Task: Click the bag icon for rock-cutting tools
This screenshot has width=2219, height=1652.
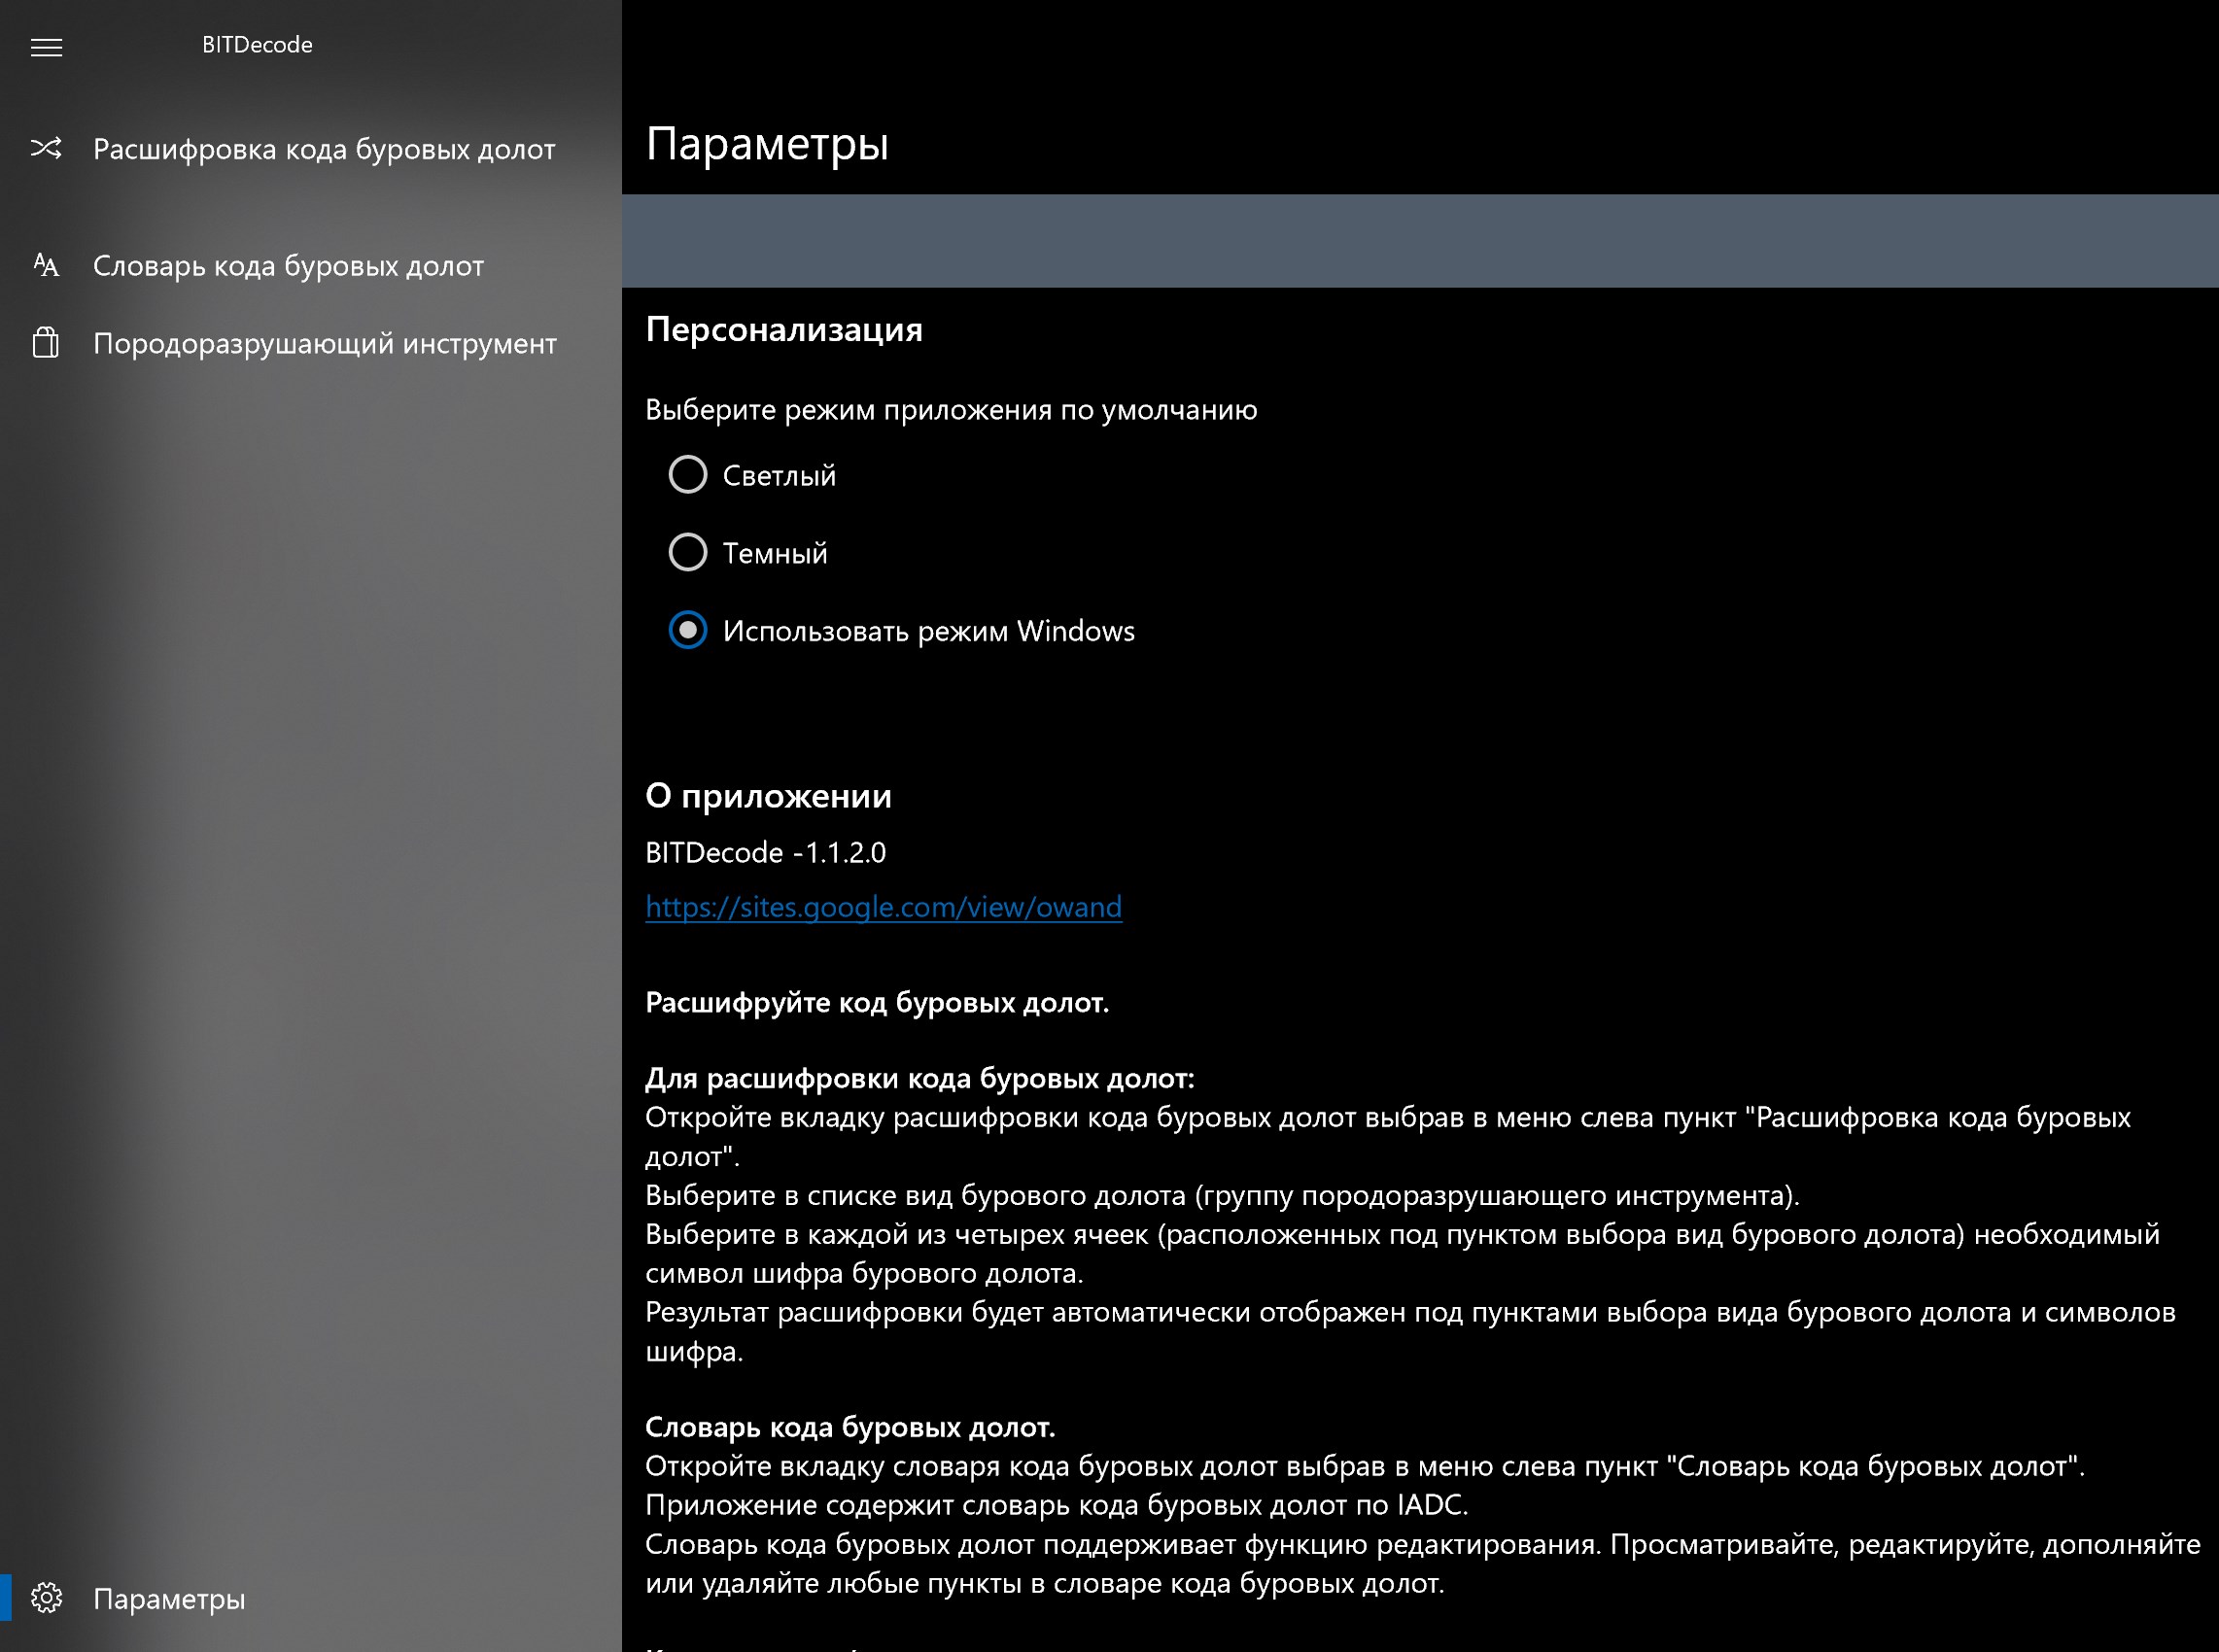Action: point(46,343)
